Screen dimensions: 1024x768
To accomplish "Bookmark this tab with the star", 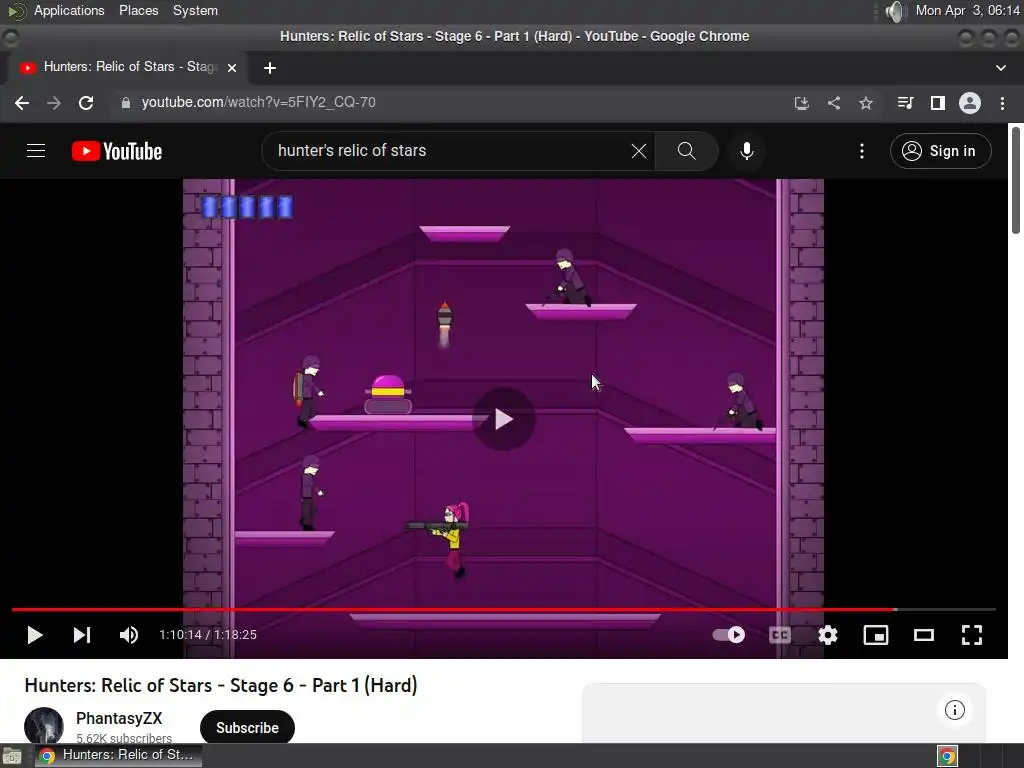I will click(866, 103).
